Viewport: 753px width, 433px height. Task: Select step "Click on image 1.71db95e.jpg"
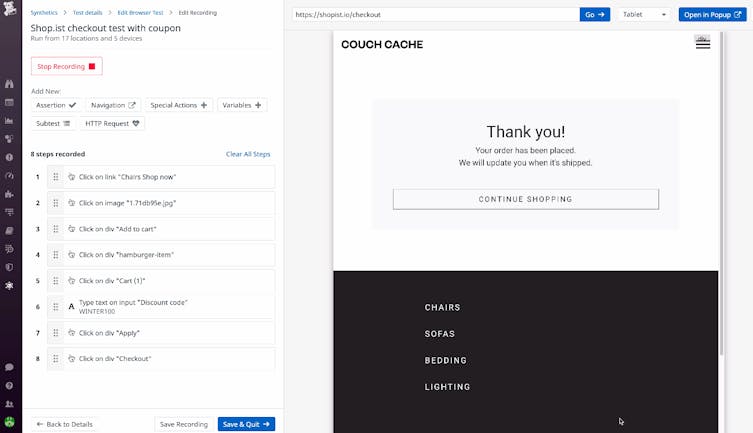click(161, 203)
